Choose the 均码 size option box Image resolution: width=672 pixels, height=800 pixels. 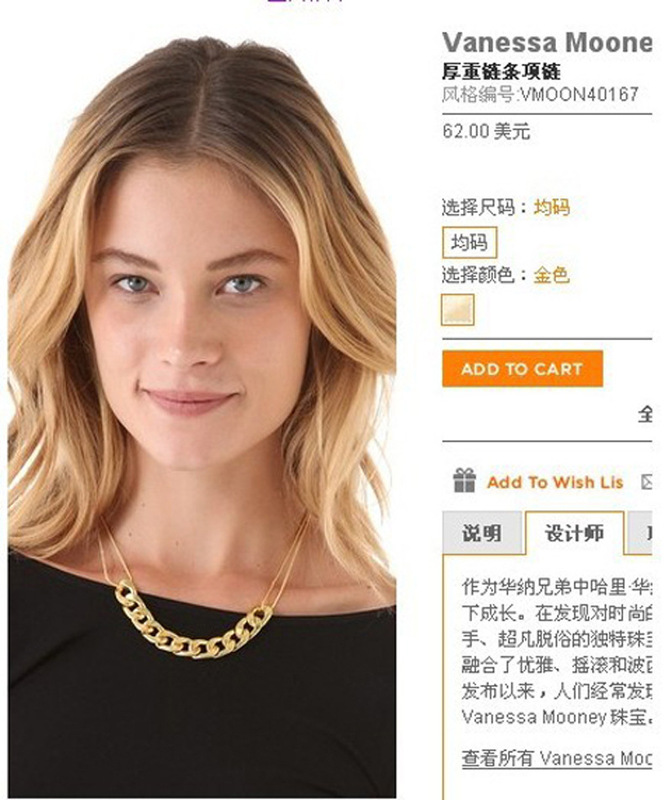[469, 242]
